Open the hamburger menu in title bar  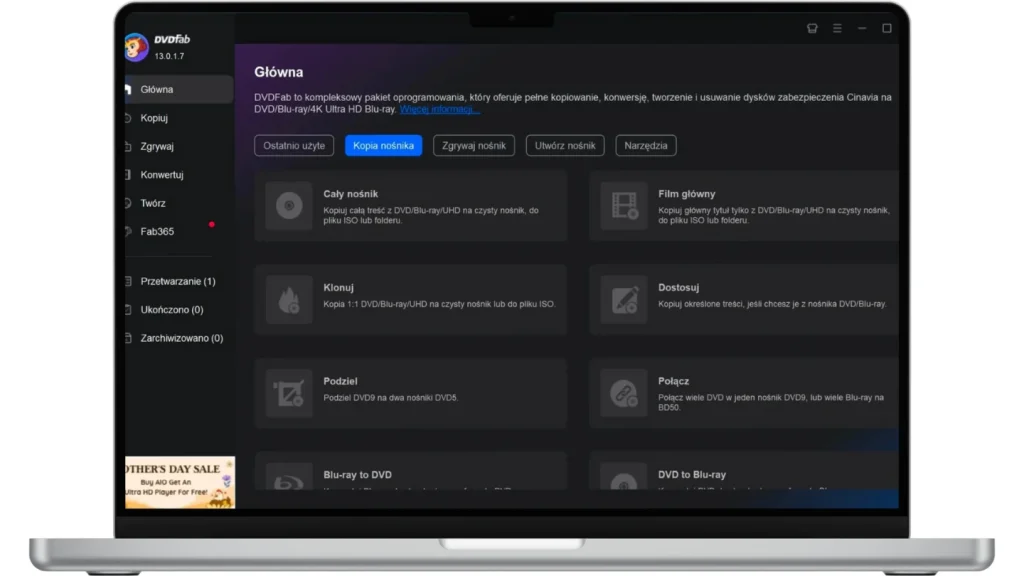click(837, 29)
